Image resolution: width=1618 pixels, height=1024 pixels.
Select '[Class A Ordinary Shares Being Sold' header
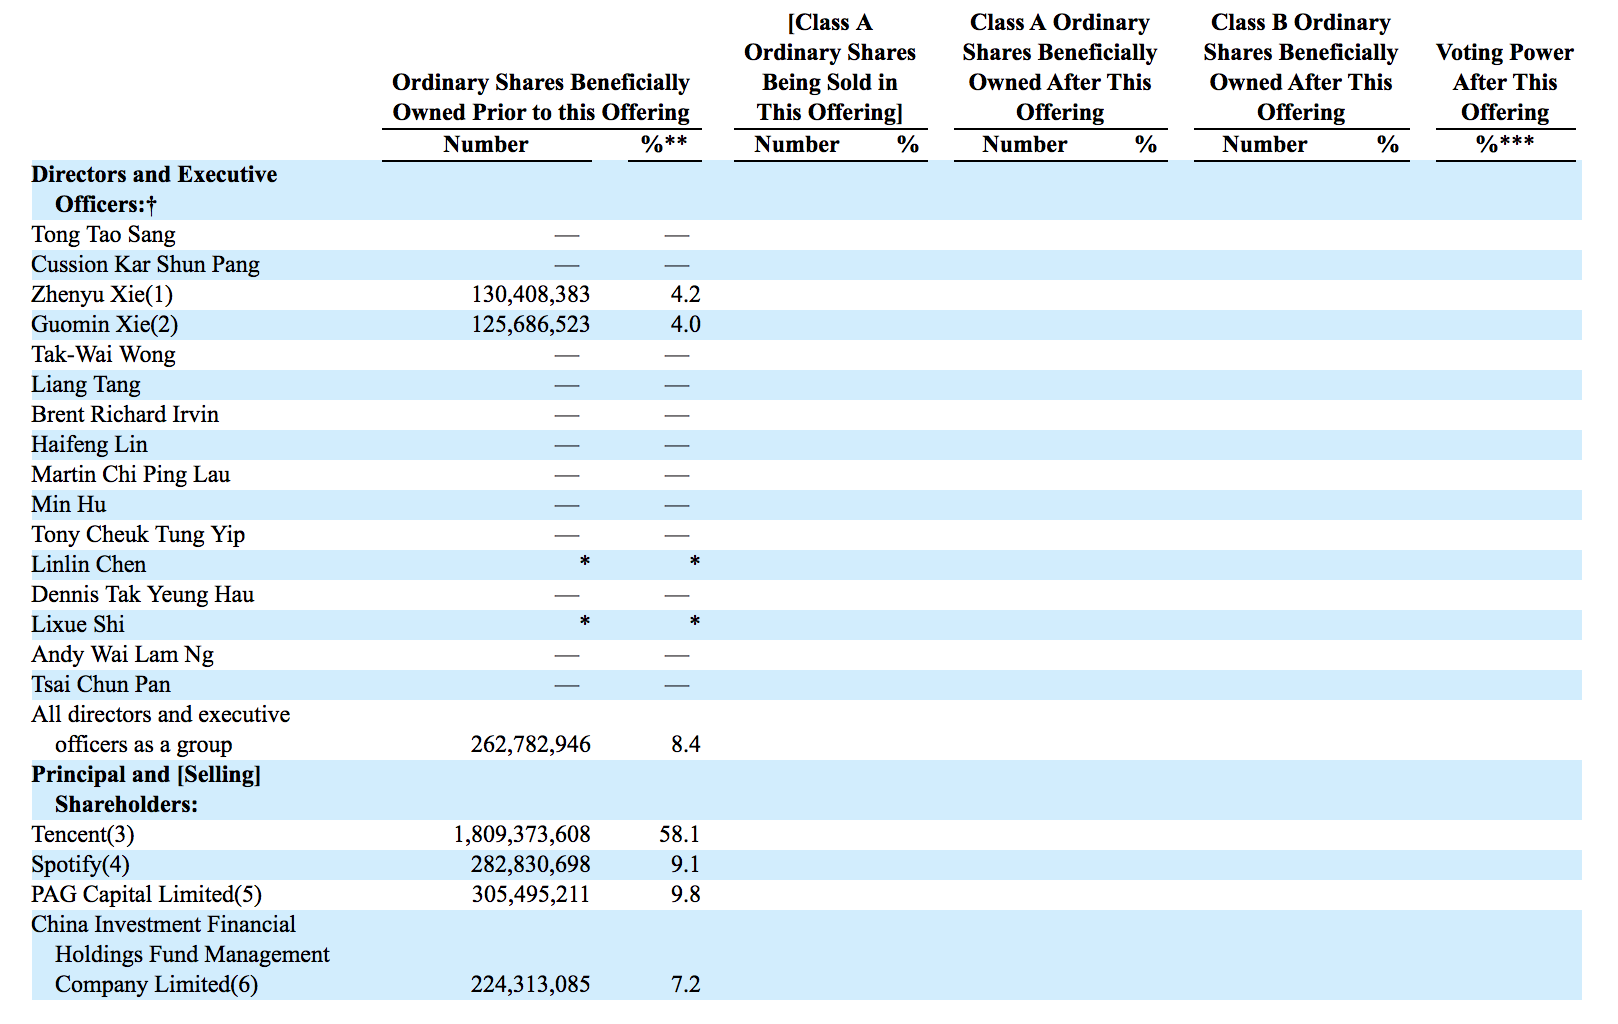830,68
